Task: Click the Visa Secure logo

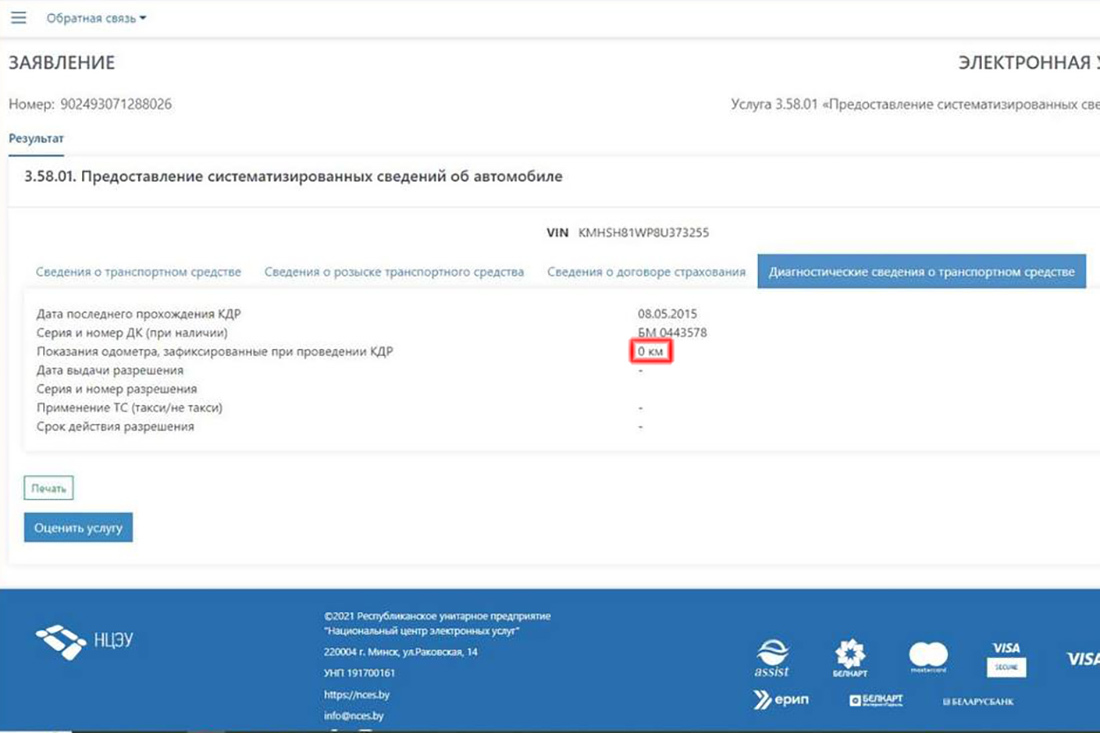Action: click(x=1006, y=659)
